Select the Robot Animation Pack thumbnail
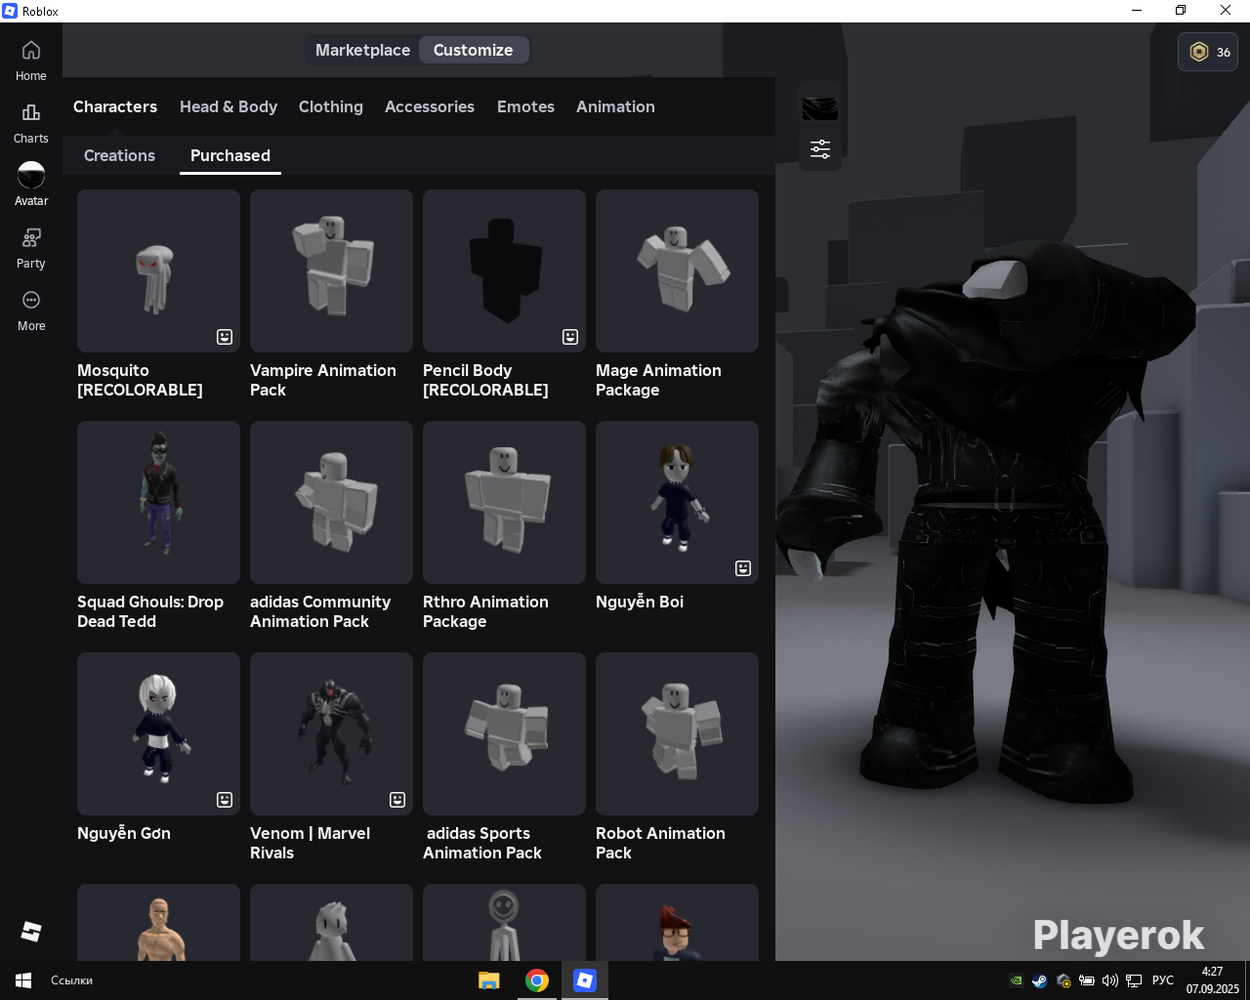The width and height of the screenshot is (1250, 1000). pos(677,734)
